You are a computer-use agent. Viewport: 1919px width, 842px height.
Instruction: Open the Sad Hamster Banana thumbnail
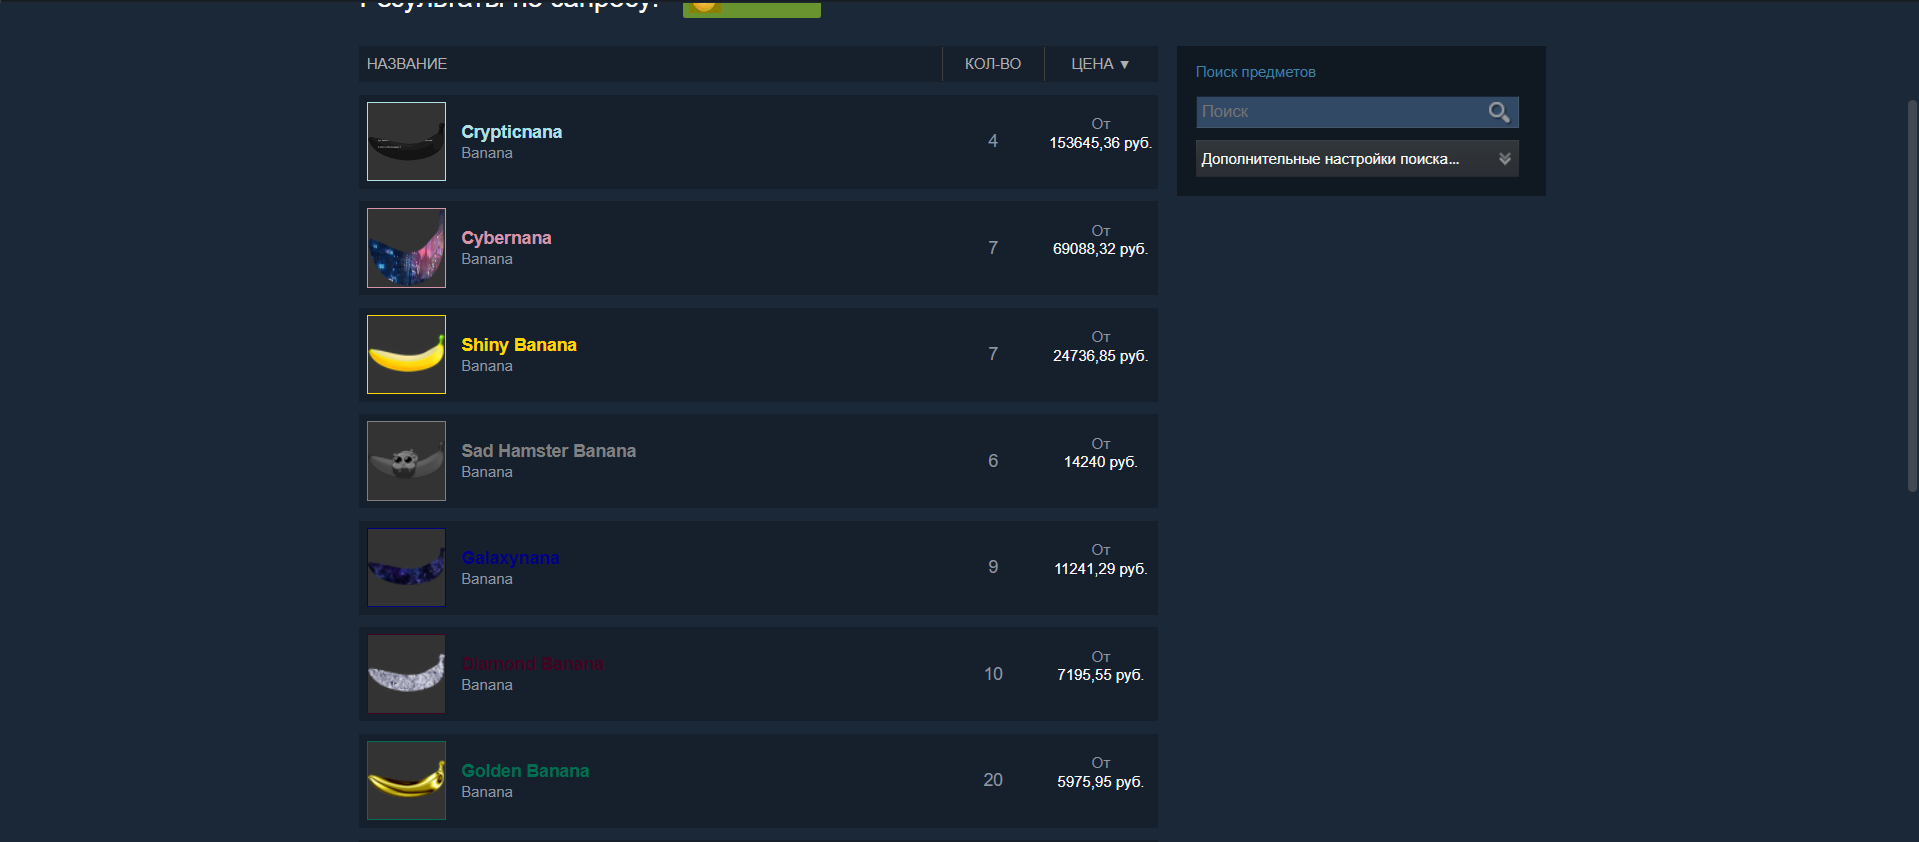click(x=406, y=461)
